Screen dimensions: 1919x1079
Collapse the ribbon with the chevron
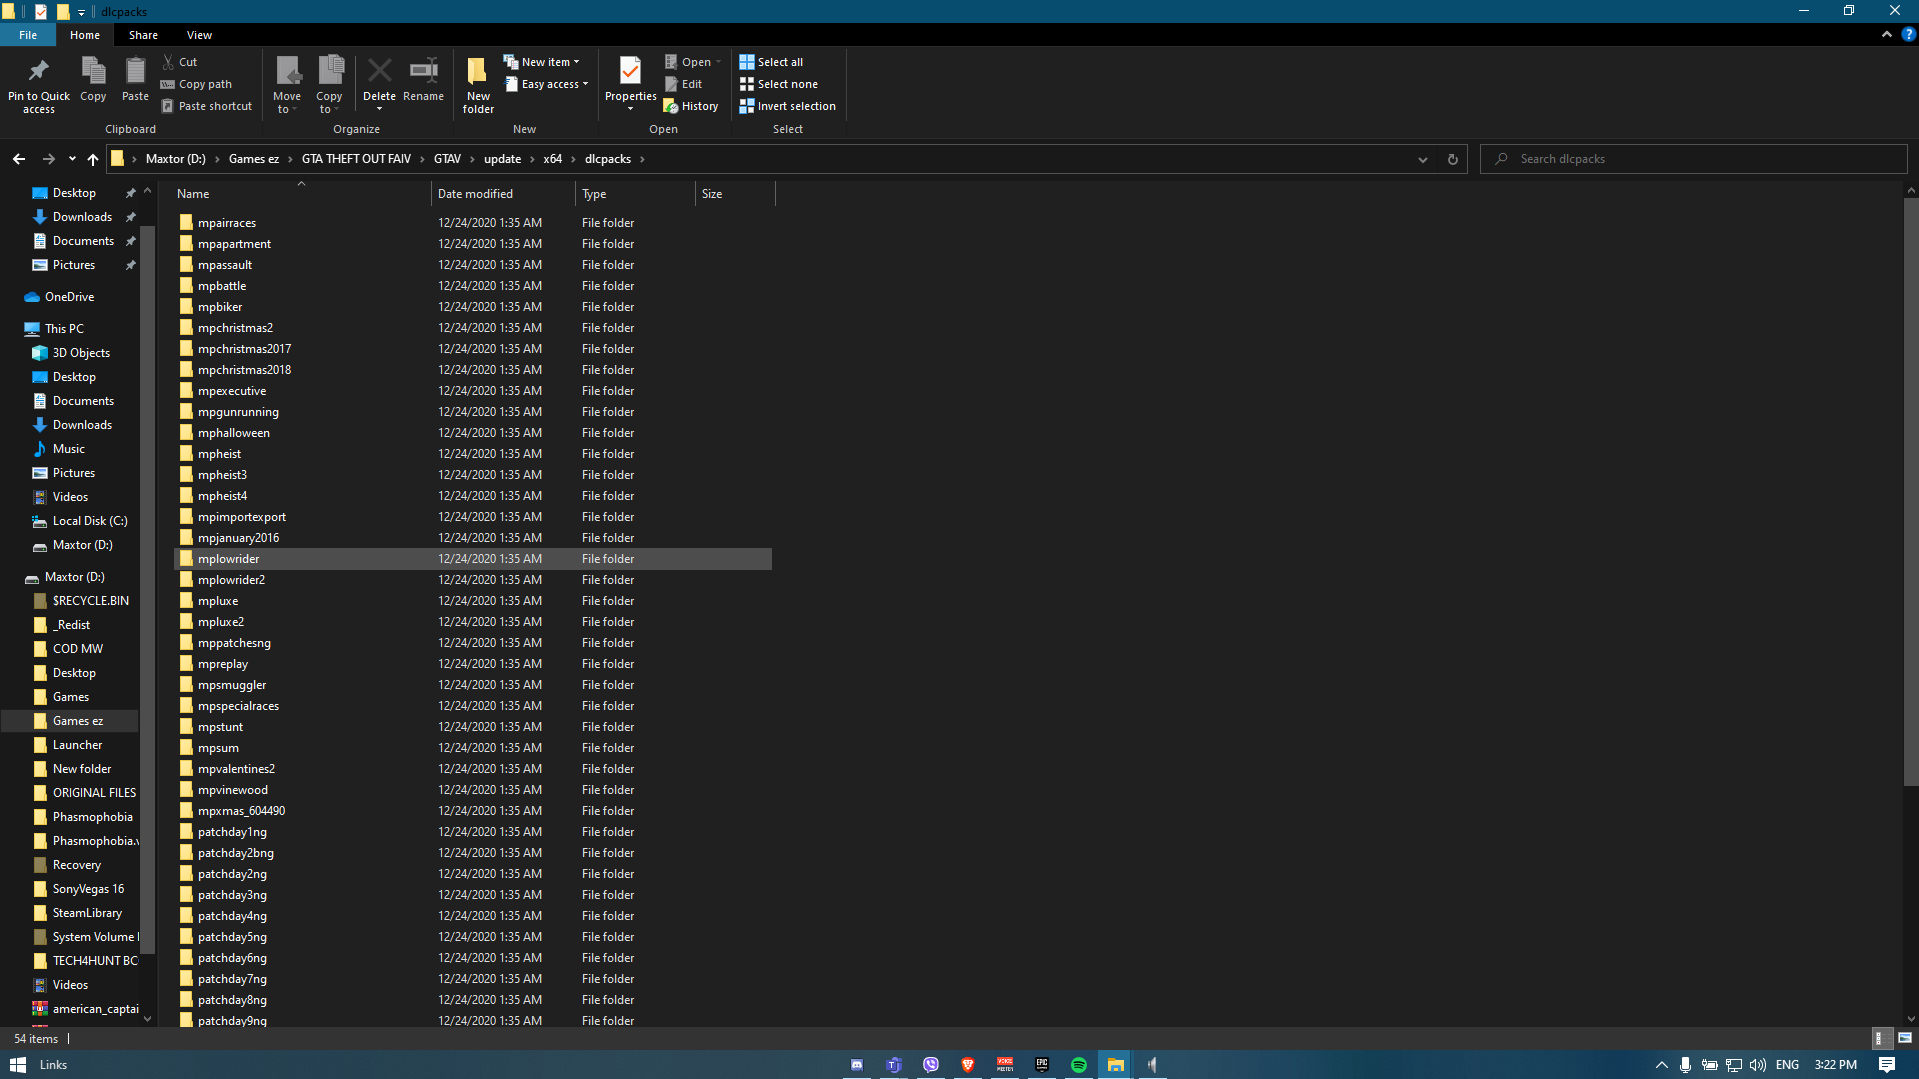pyautogui.click(x=1887, y=34)
